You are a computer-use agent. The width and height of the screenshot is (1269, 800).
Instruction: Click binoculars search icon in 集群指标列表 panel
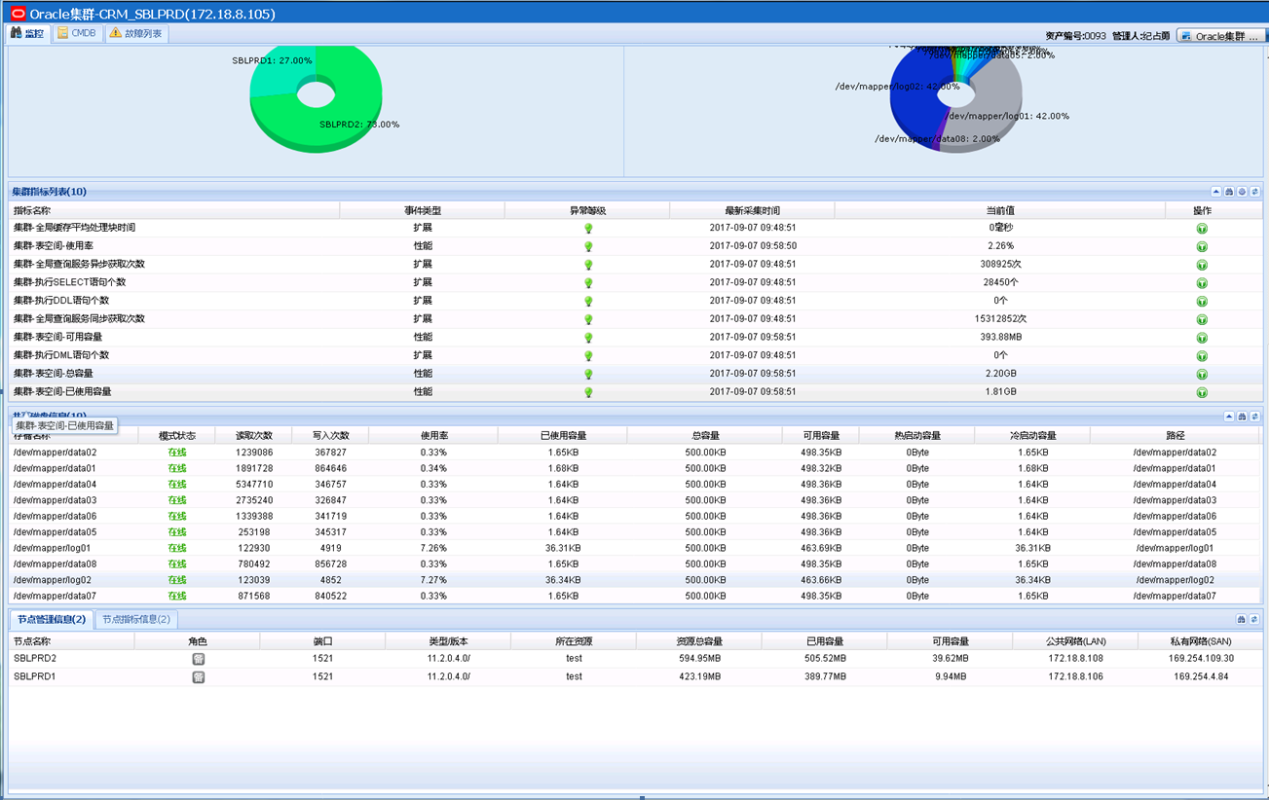[x=1229, y=191]
